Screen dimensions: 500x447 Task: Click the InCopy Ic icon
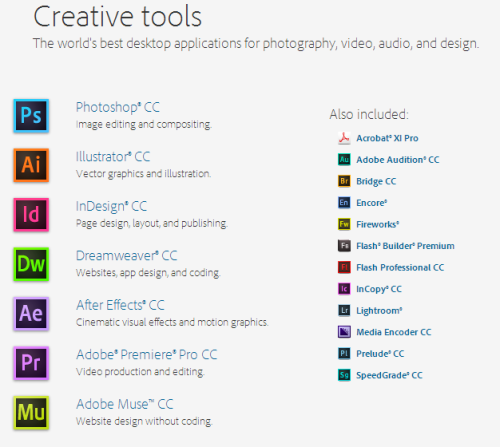point(344,289)
